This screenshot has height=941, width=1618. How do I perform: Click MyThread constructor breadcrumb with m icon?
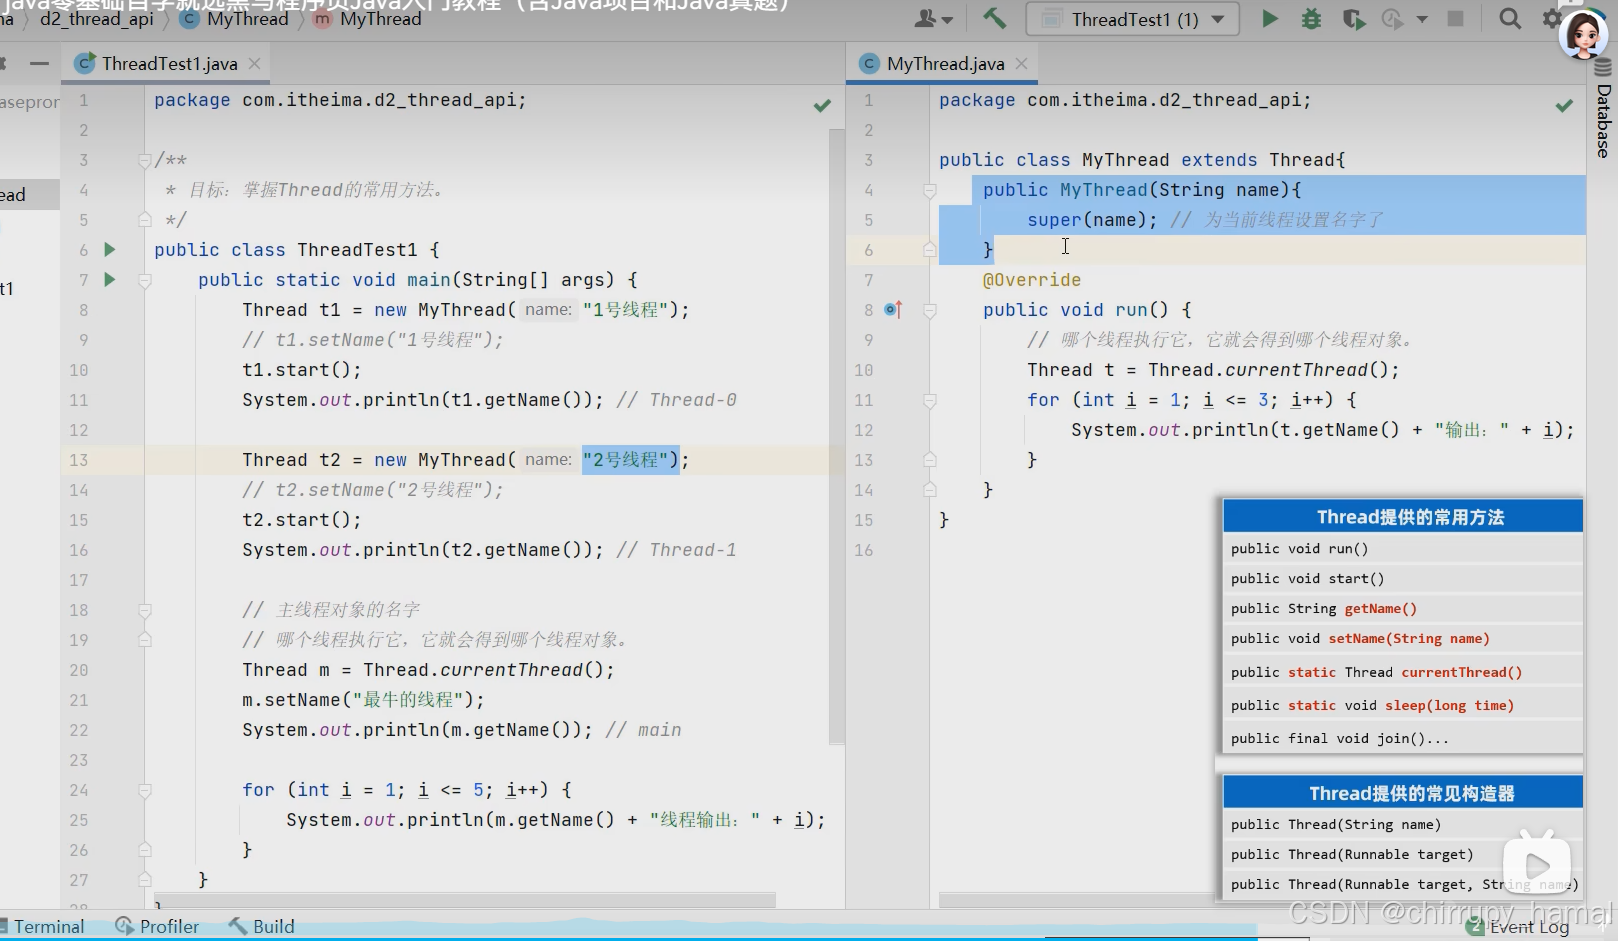pos(368,18)
